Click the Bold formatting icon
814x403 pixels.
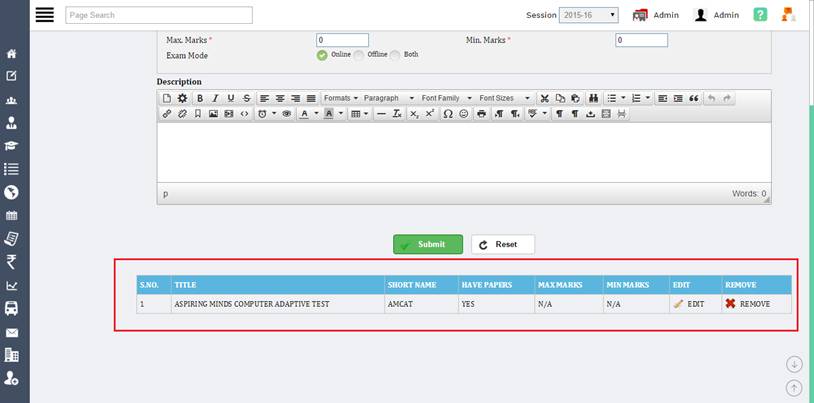(x=200, y=98)
